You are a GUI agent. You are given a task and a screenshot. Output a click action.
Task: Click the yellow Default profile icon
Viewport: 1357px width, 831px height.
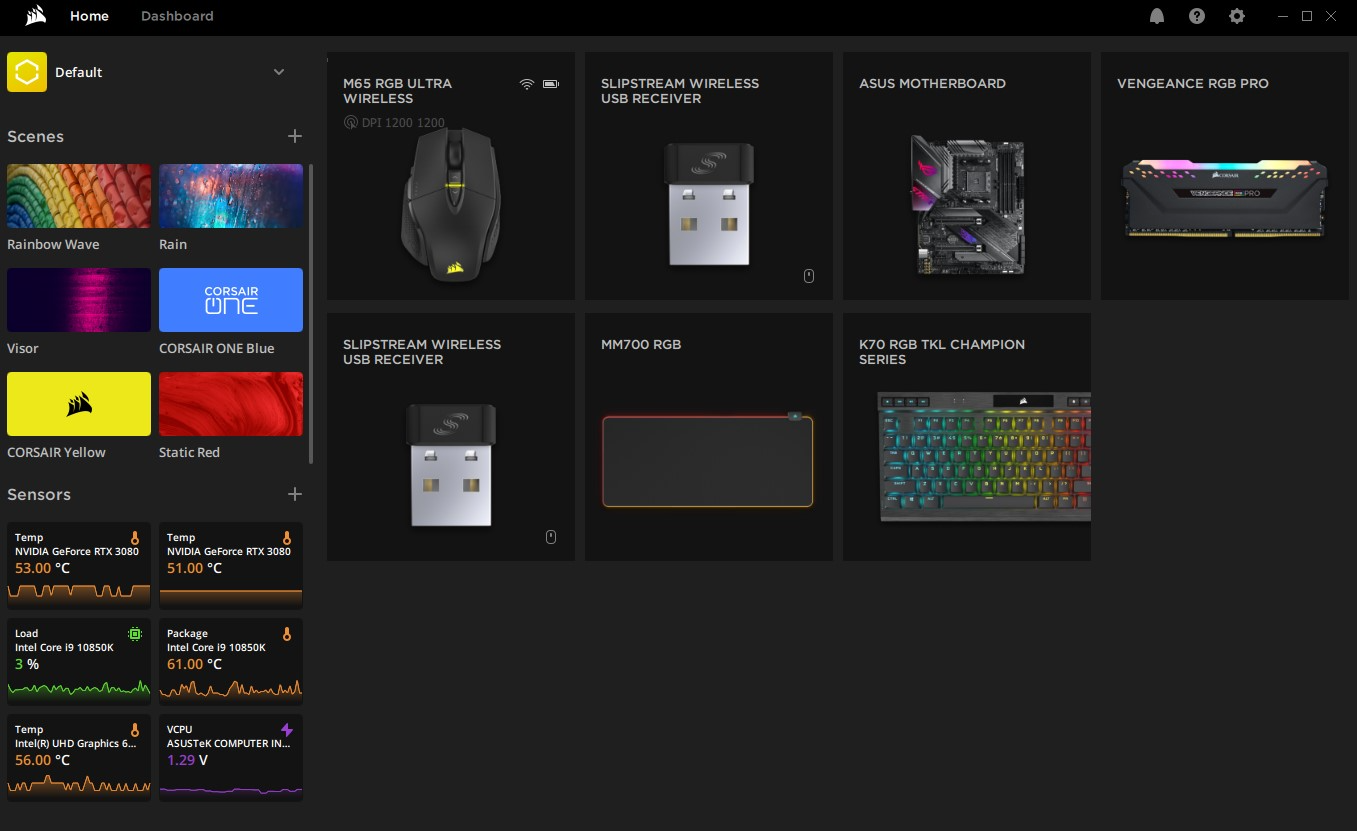click(27, 72)
